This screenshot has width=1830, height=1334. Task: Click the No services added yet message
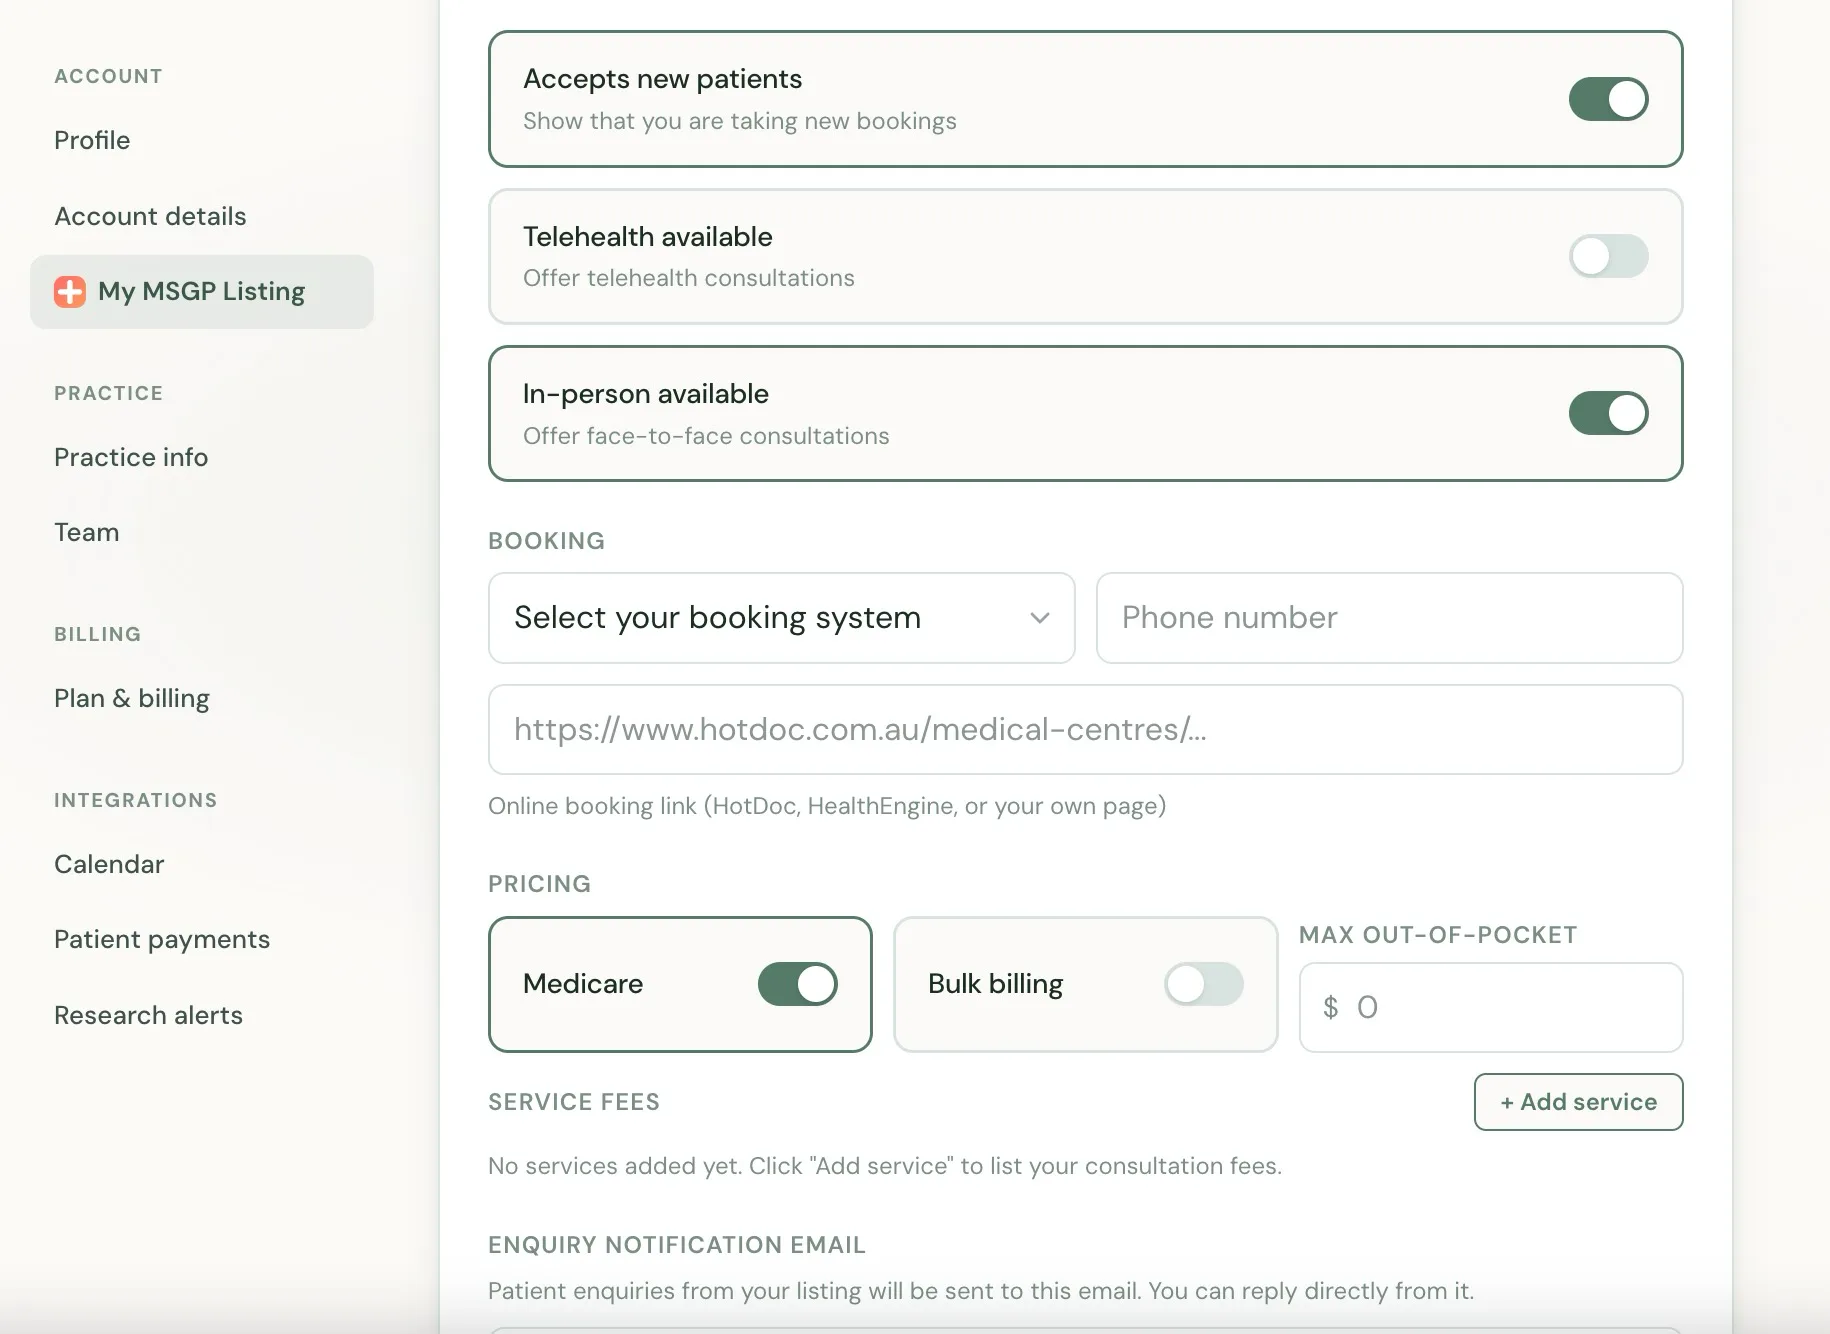[885, 1166]
